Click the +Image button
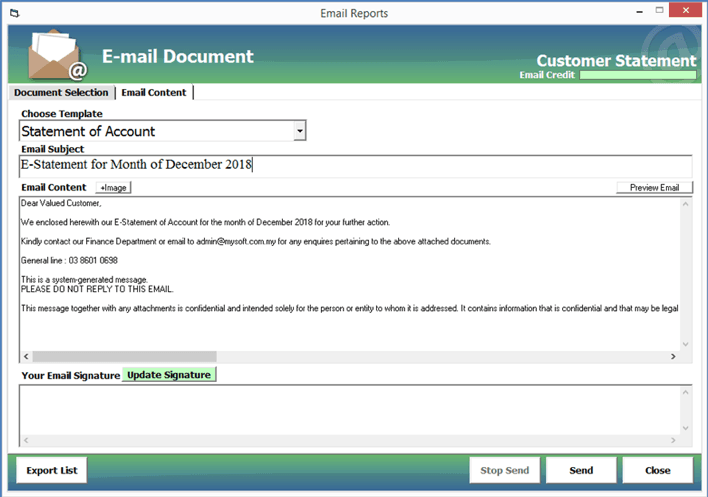Screen dimensions: 708x497 tap(113, 188)
